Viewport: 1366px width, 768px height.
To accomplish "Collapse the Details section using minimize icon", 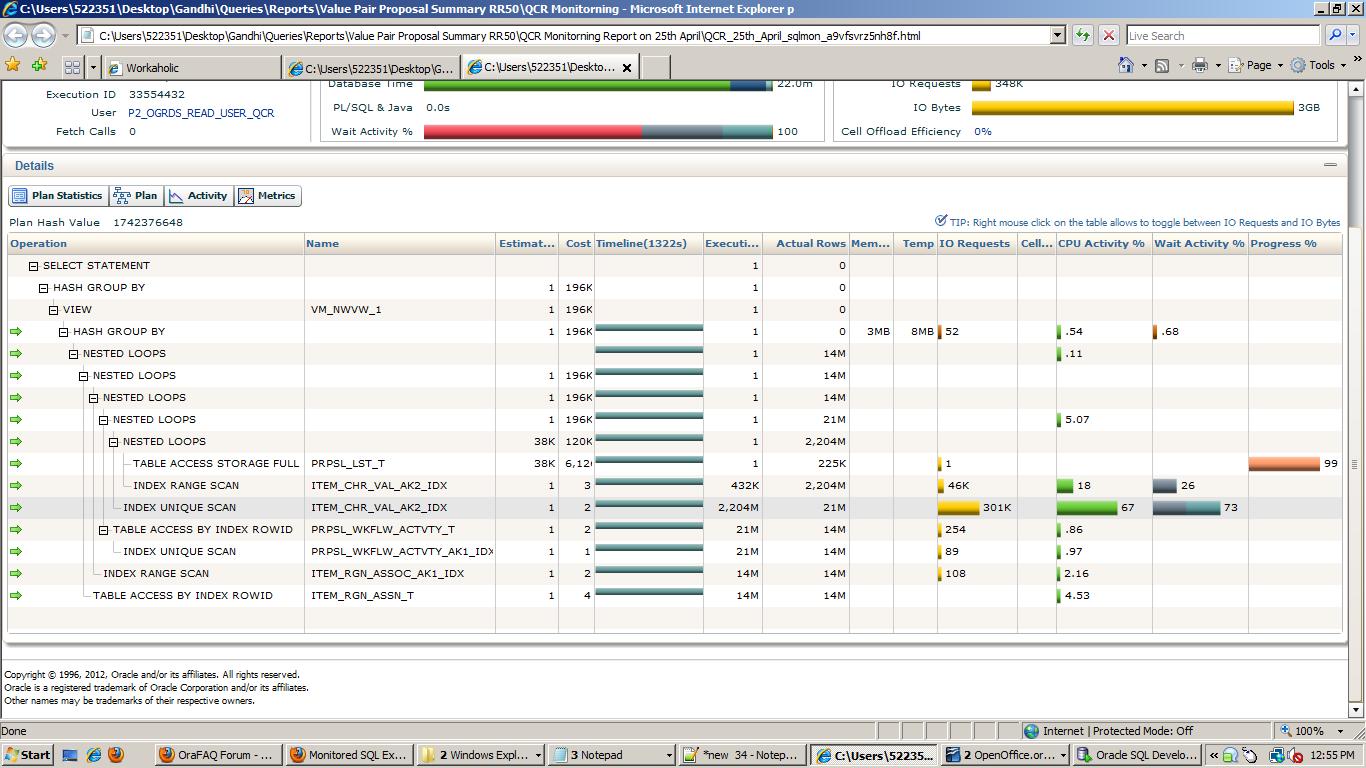I will 1330,165.
